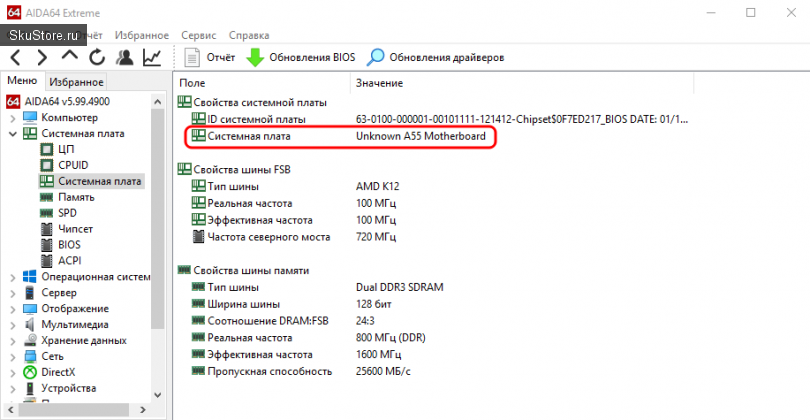Select the ЦП item in the tree
The width and height of the screenshot is (810, 420).
click(57, 149)
